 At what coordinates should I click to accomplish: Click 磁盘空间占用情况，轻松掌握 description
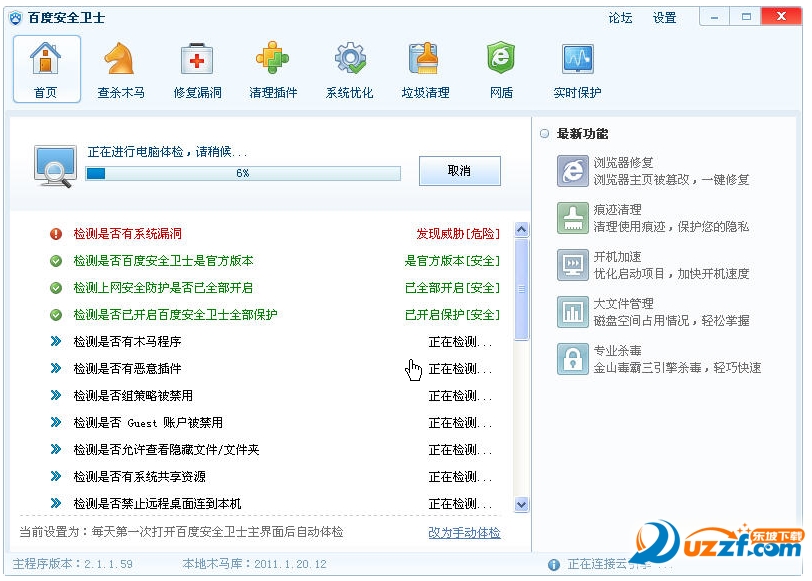click(671, 321)
